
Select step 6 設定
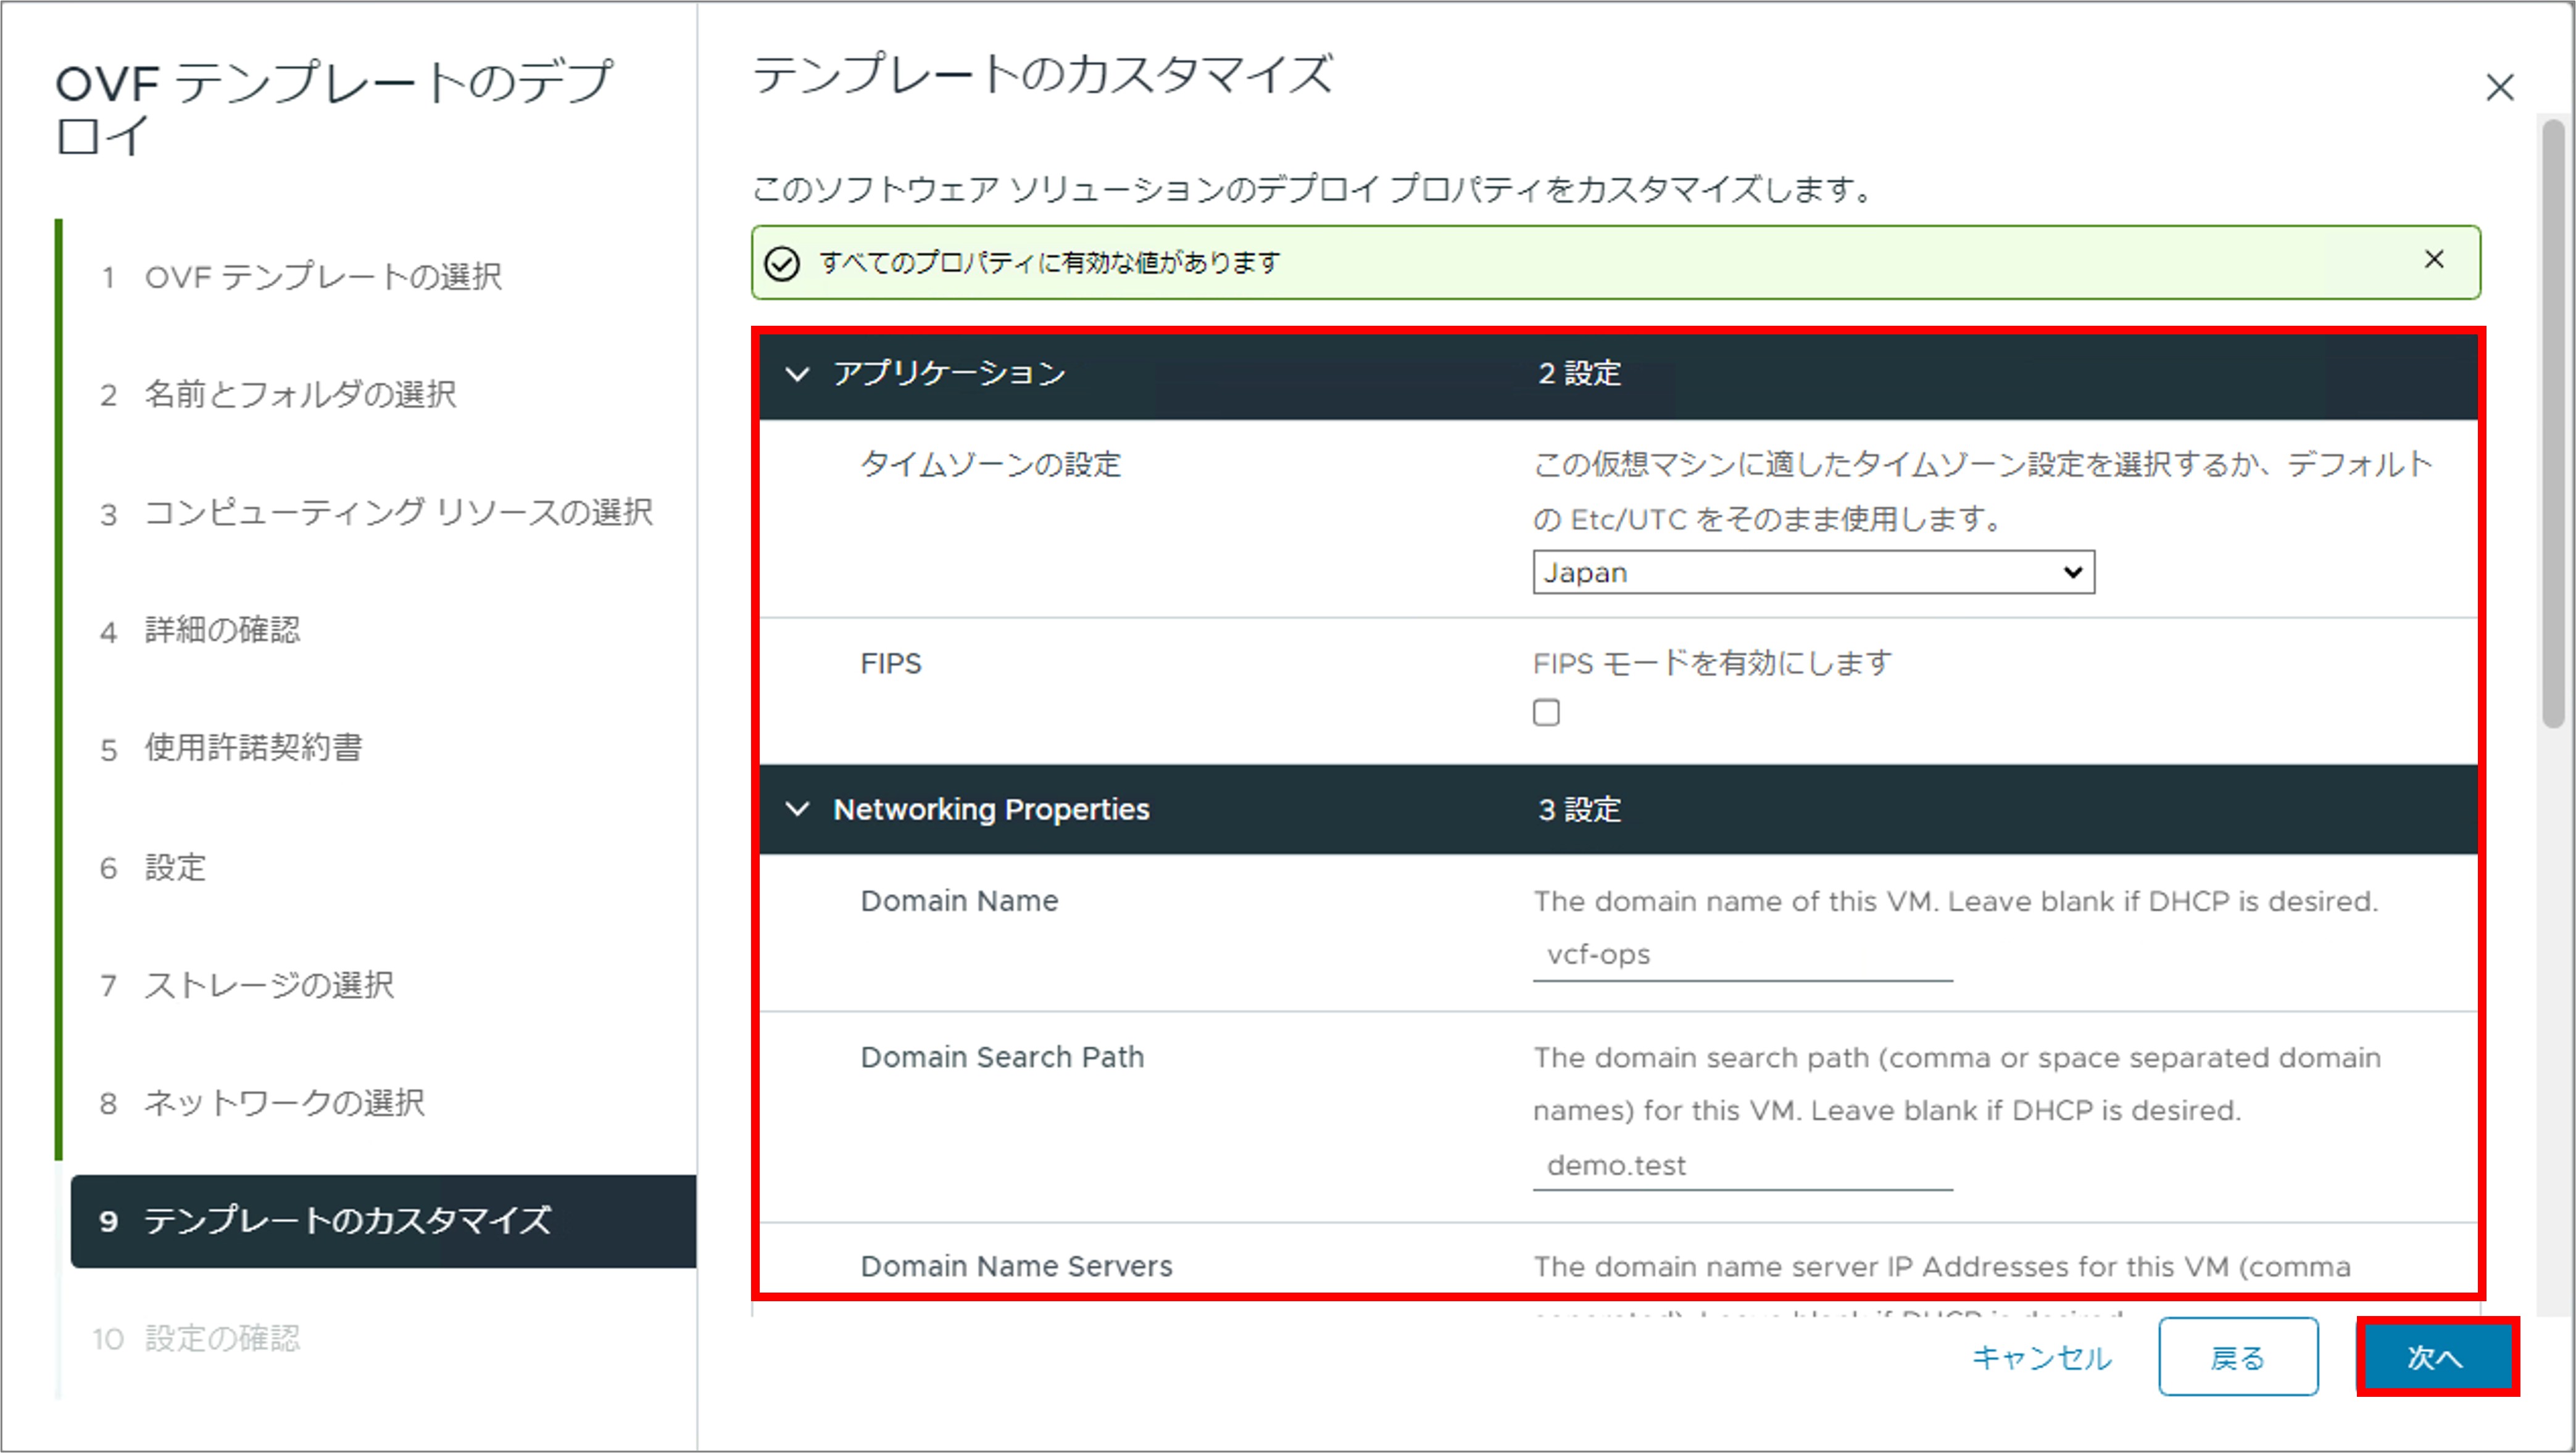[175, 867]
